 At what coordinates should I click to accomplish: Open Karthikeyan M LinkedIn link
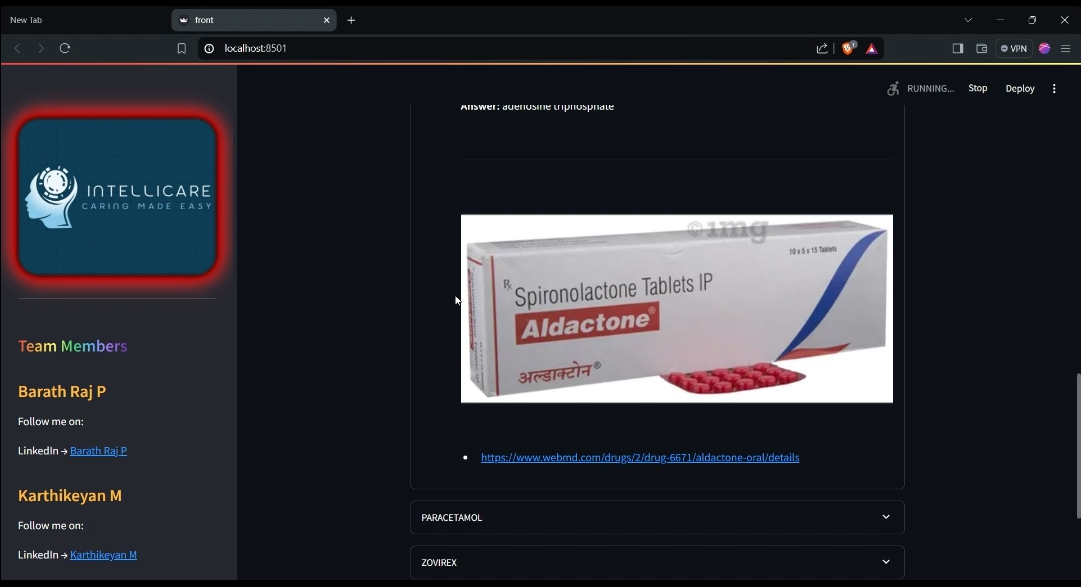(x=103, y=555)
